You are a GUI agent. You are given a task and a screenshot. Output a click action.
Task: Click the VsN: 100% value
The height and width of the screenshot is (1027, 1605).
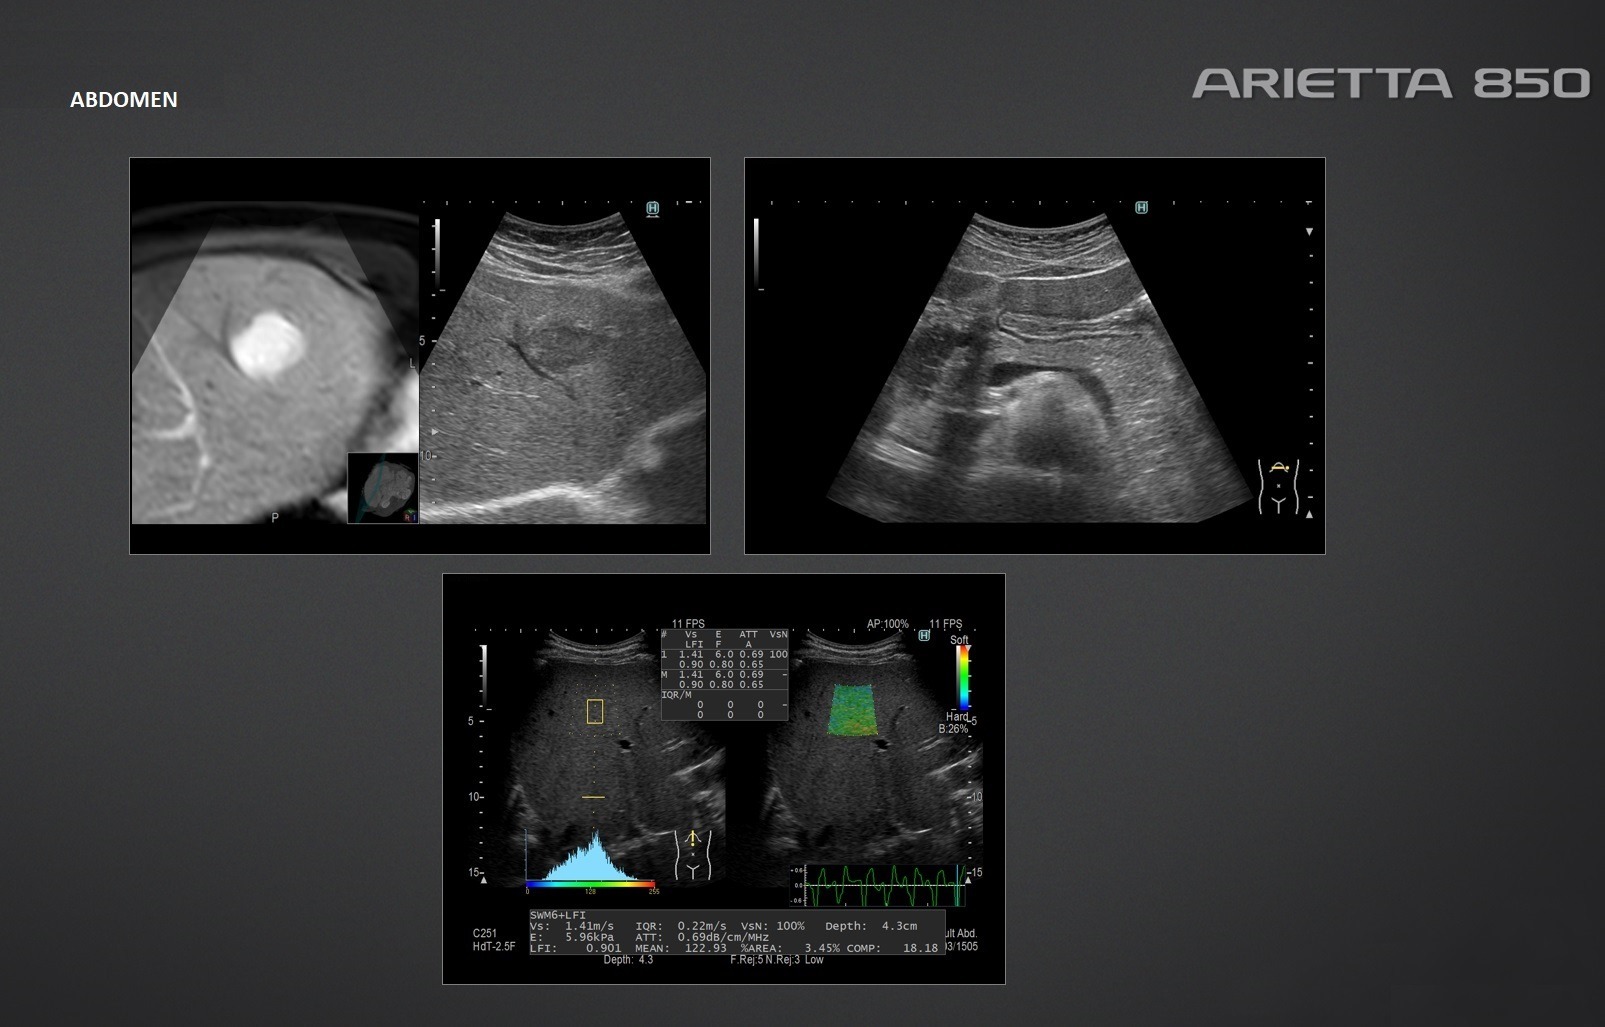(x=773, y=926)
